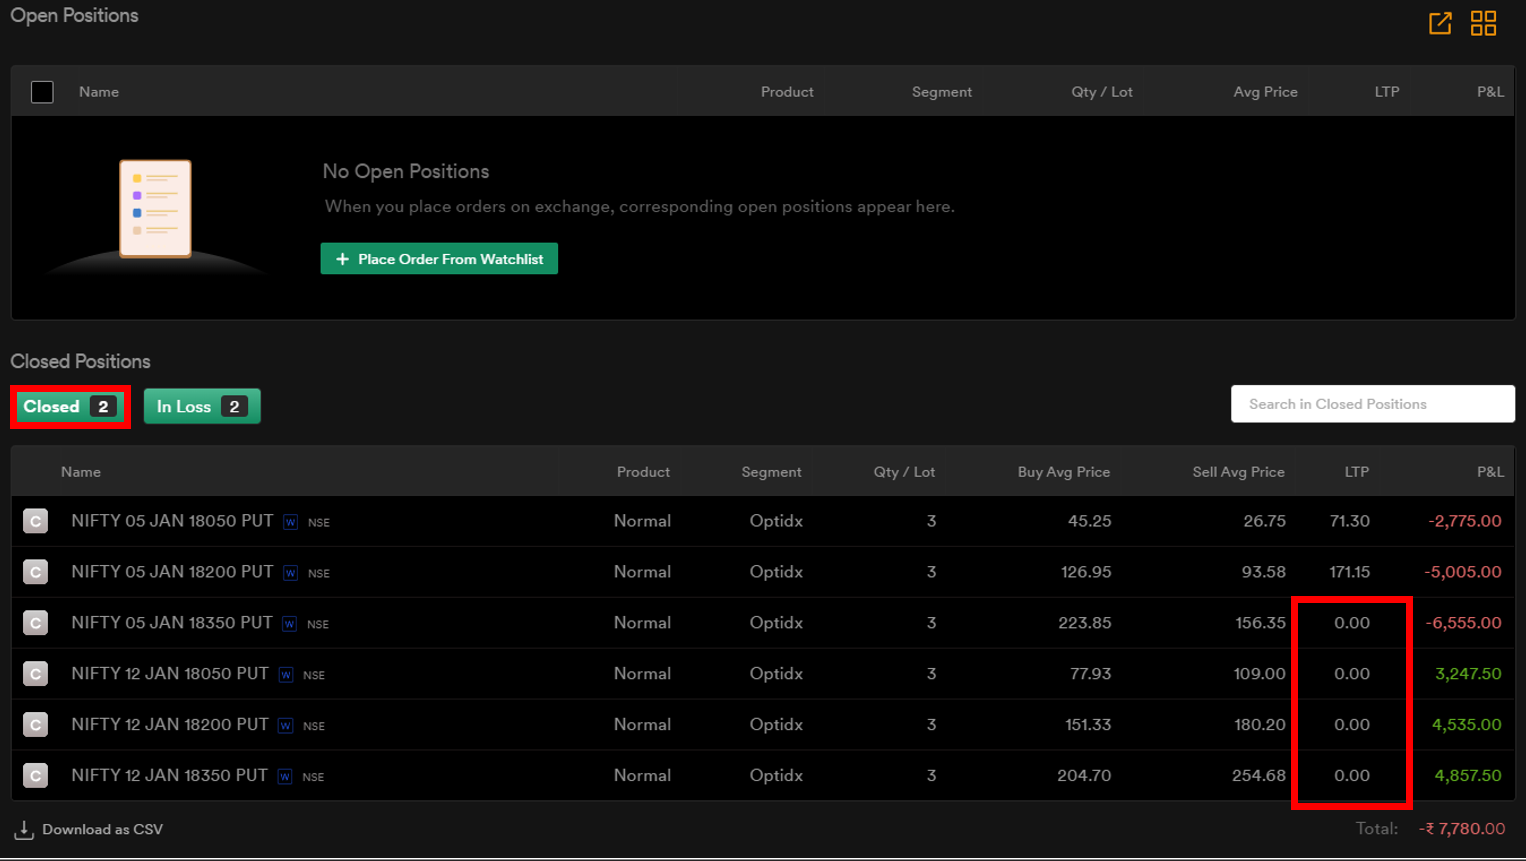Click the P&L value -2,775.00
The image size is (1526, 861).
1464,521
